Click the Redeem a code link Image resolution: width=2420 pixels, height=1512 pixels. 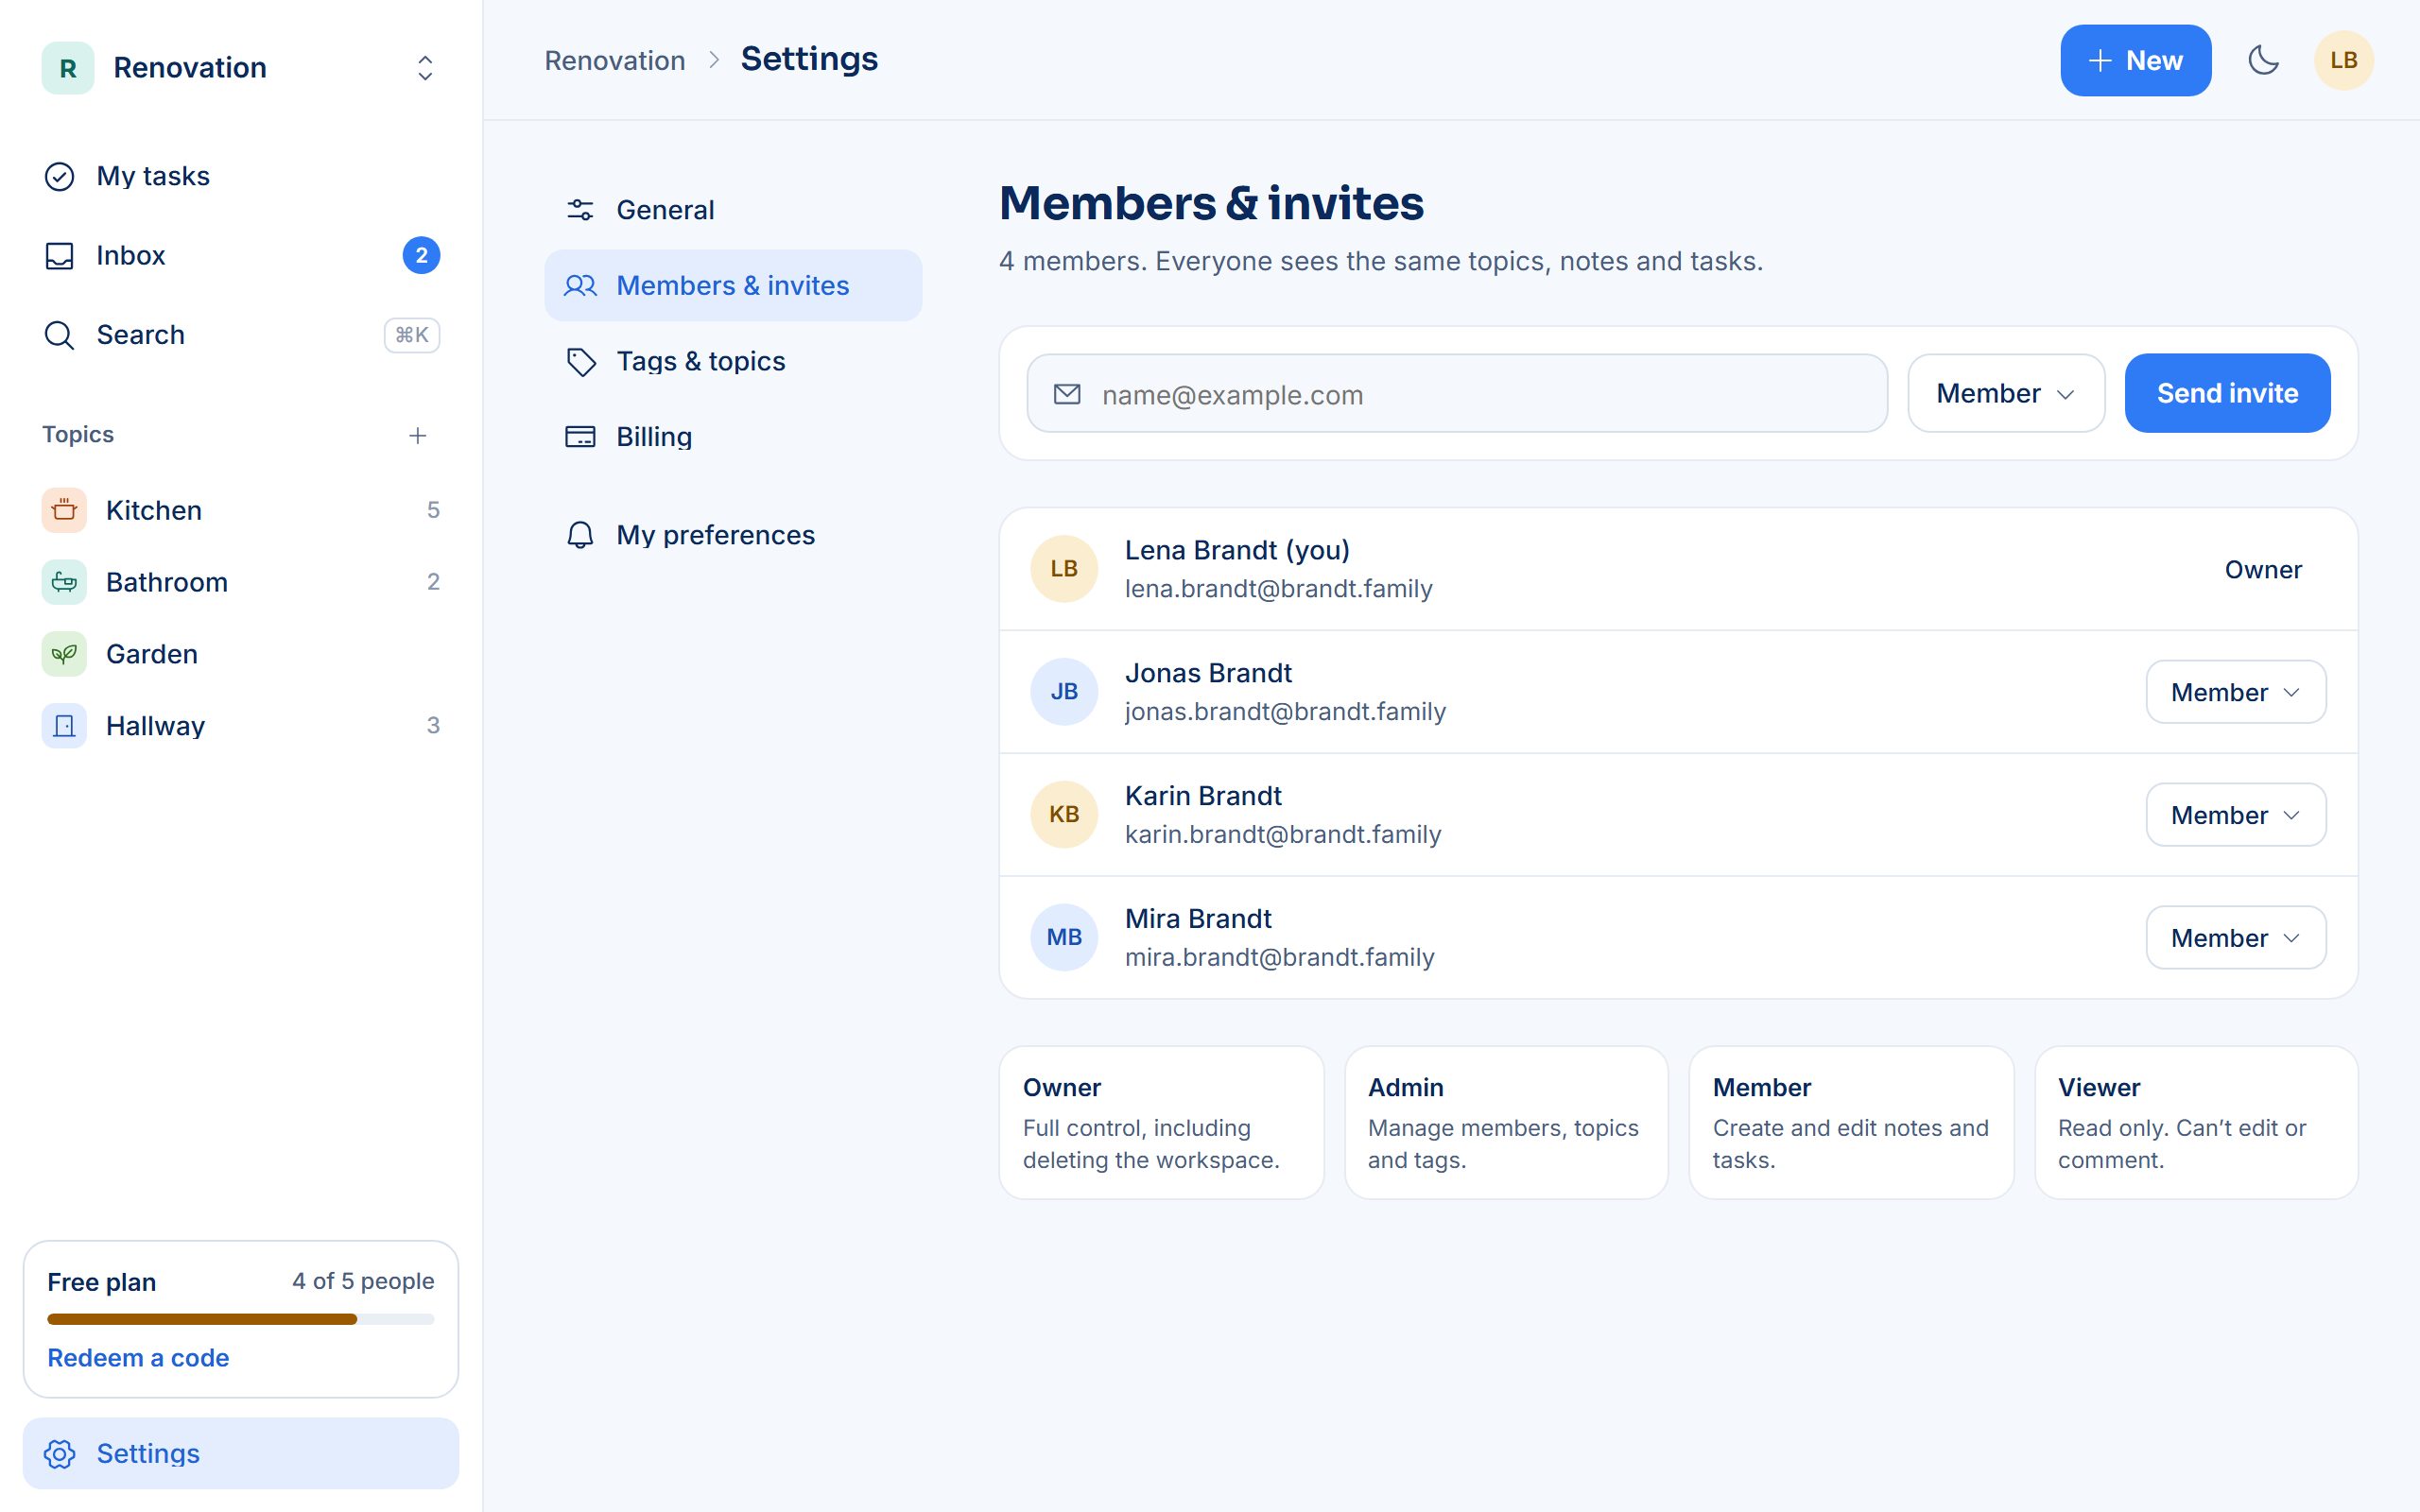point(138,1358)
